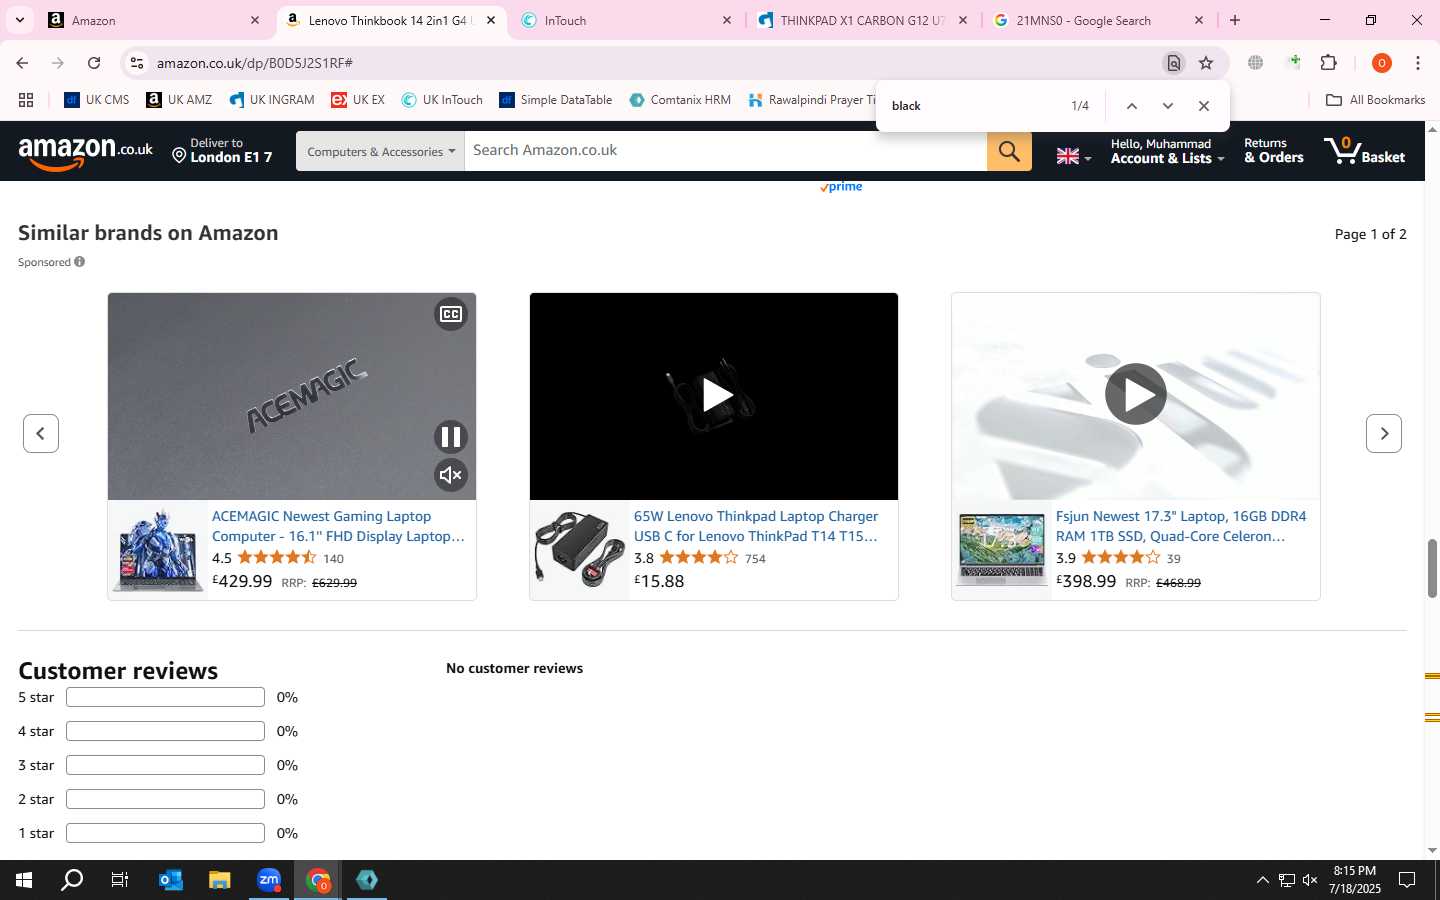Select the 5 star rating bar
Viewport: 1440px width, 900px height.
point(165,697)
